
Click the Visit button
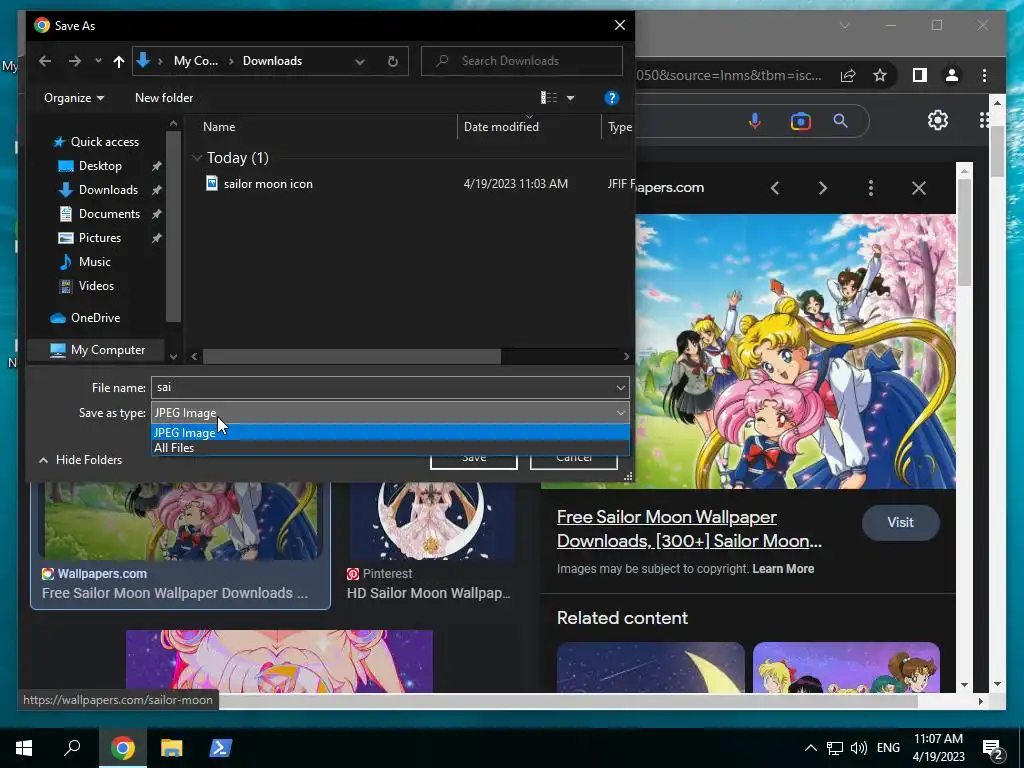[901, 522]
